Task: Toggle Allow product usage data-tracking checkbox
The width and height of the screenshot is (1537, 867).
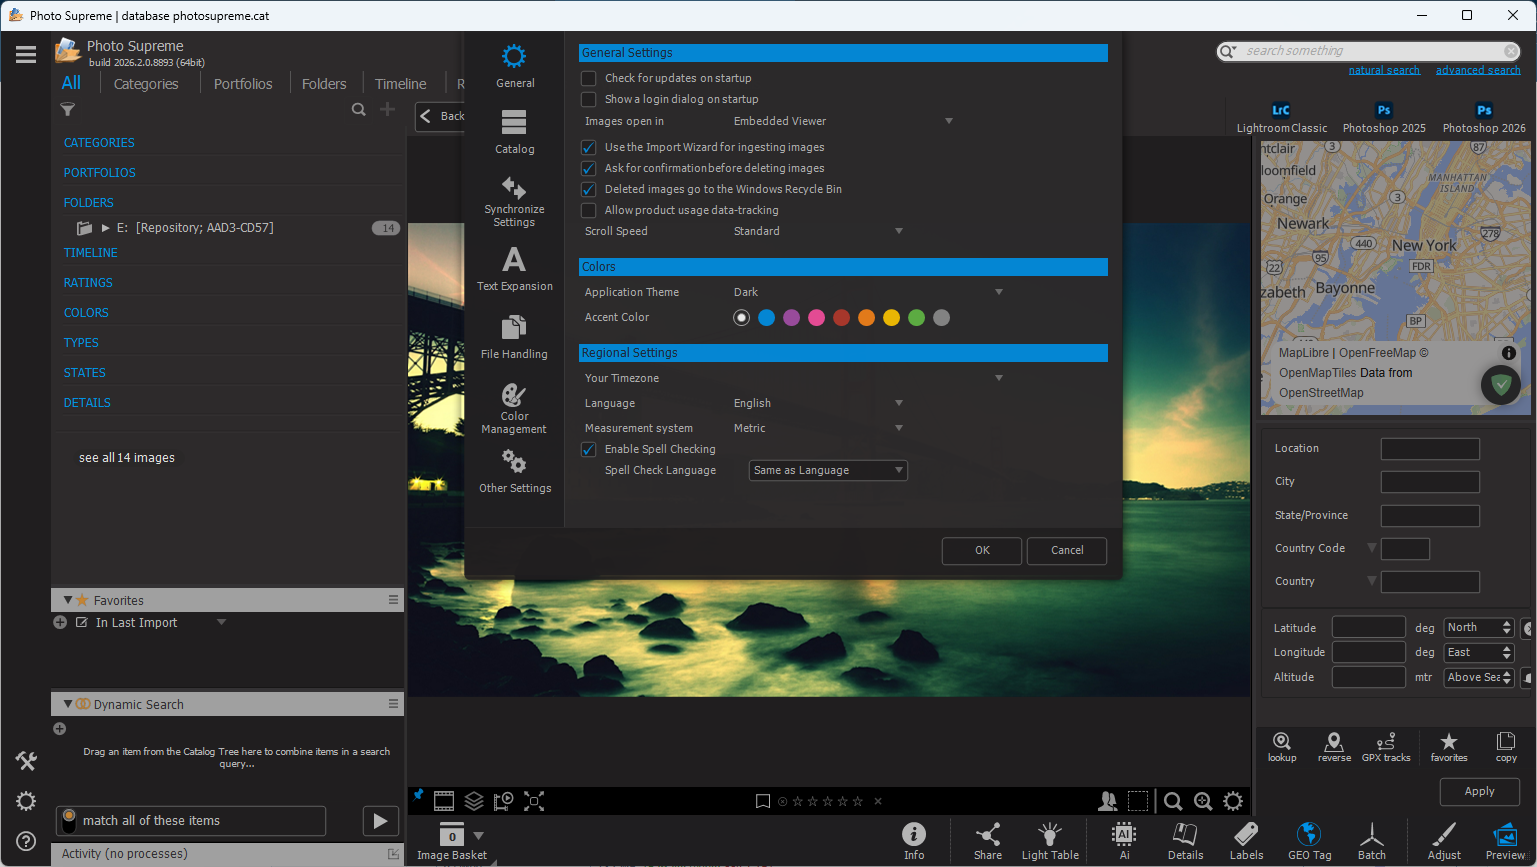Action: (589, 211)
